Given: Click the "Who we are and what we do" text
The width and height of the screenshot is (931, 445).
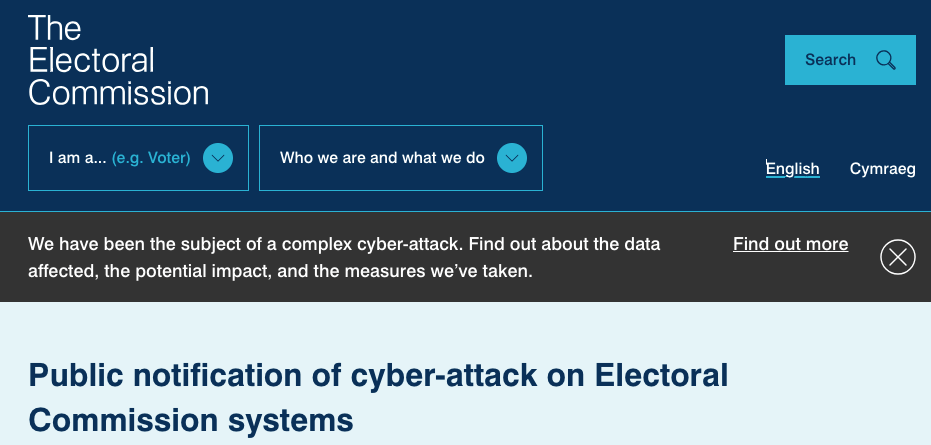Looking at the screenshot, I should click(382, 158).
